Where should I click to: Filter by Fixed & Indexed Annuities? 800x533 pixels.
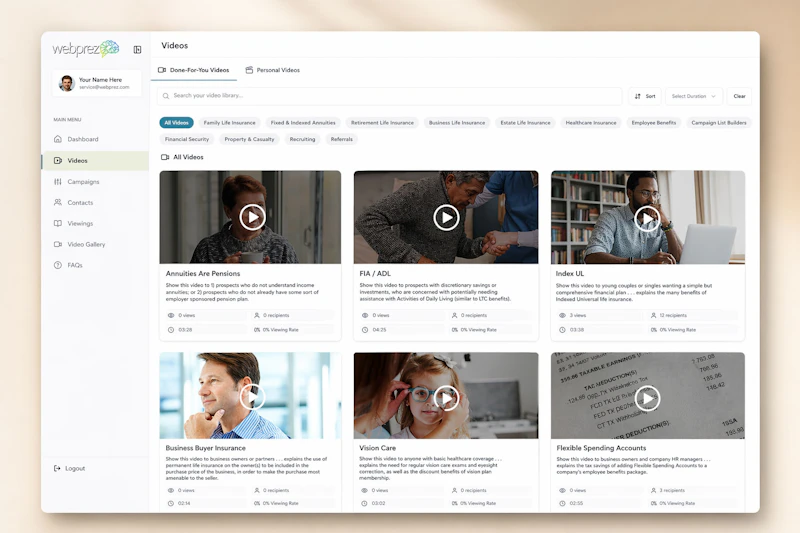[x=303, y=123]
